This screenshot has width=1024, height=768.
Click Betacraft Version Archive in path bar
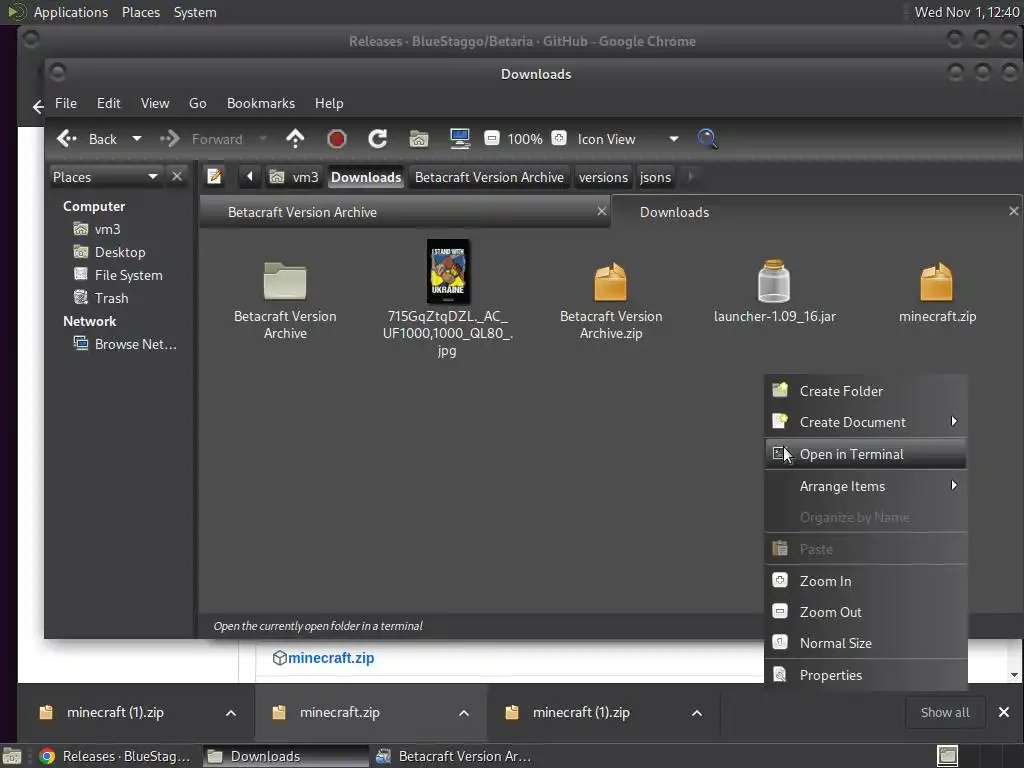[489, 177]
